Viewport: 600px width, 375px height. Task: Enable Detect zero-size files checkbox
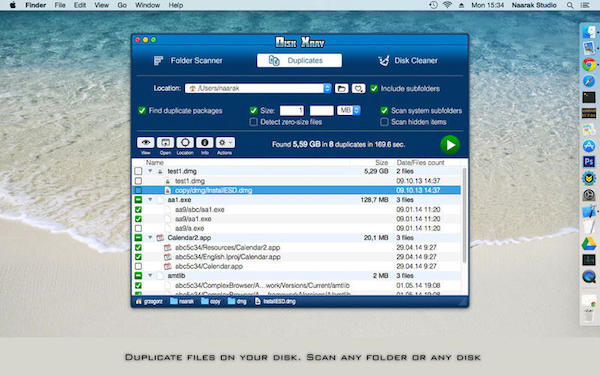[x=253, y=122]
